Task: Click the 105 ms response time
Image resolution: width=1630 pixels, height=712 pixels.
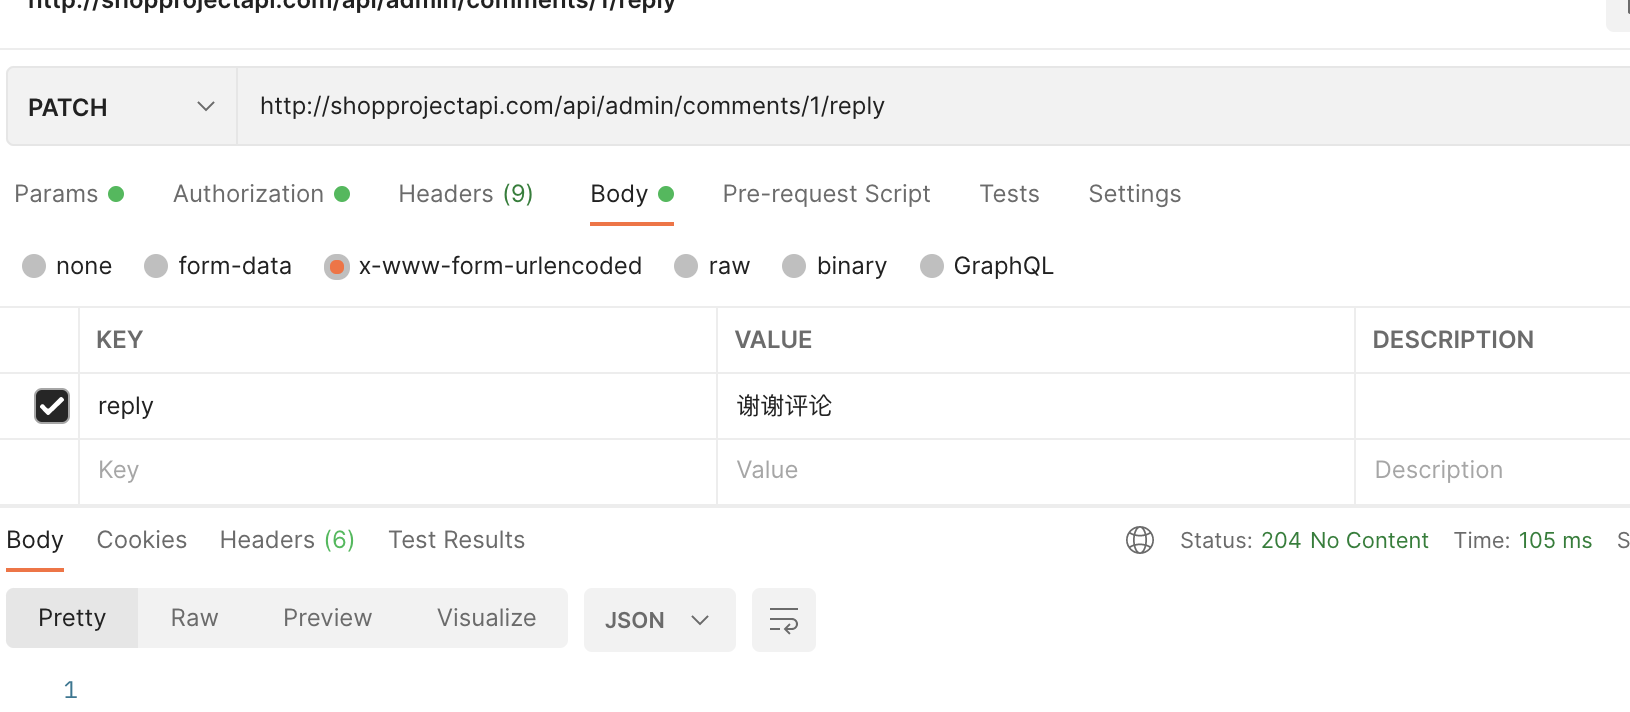Action: [1555, 540]
